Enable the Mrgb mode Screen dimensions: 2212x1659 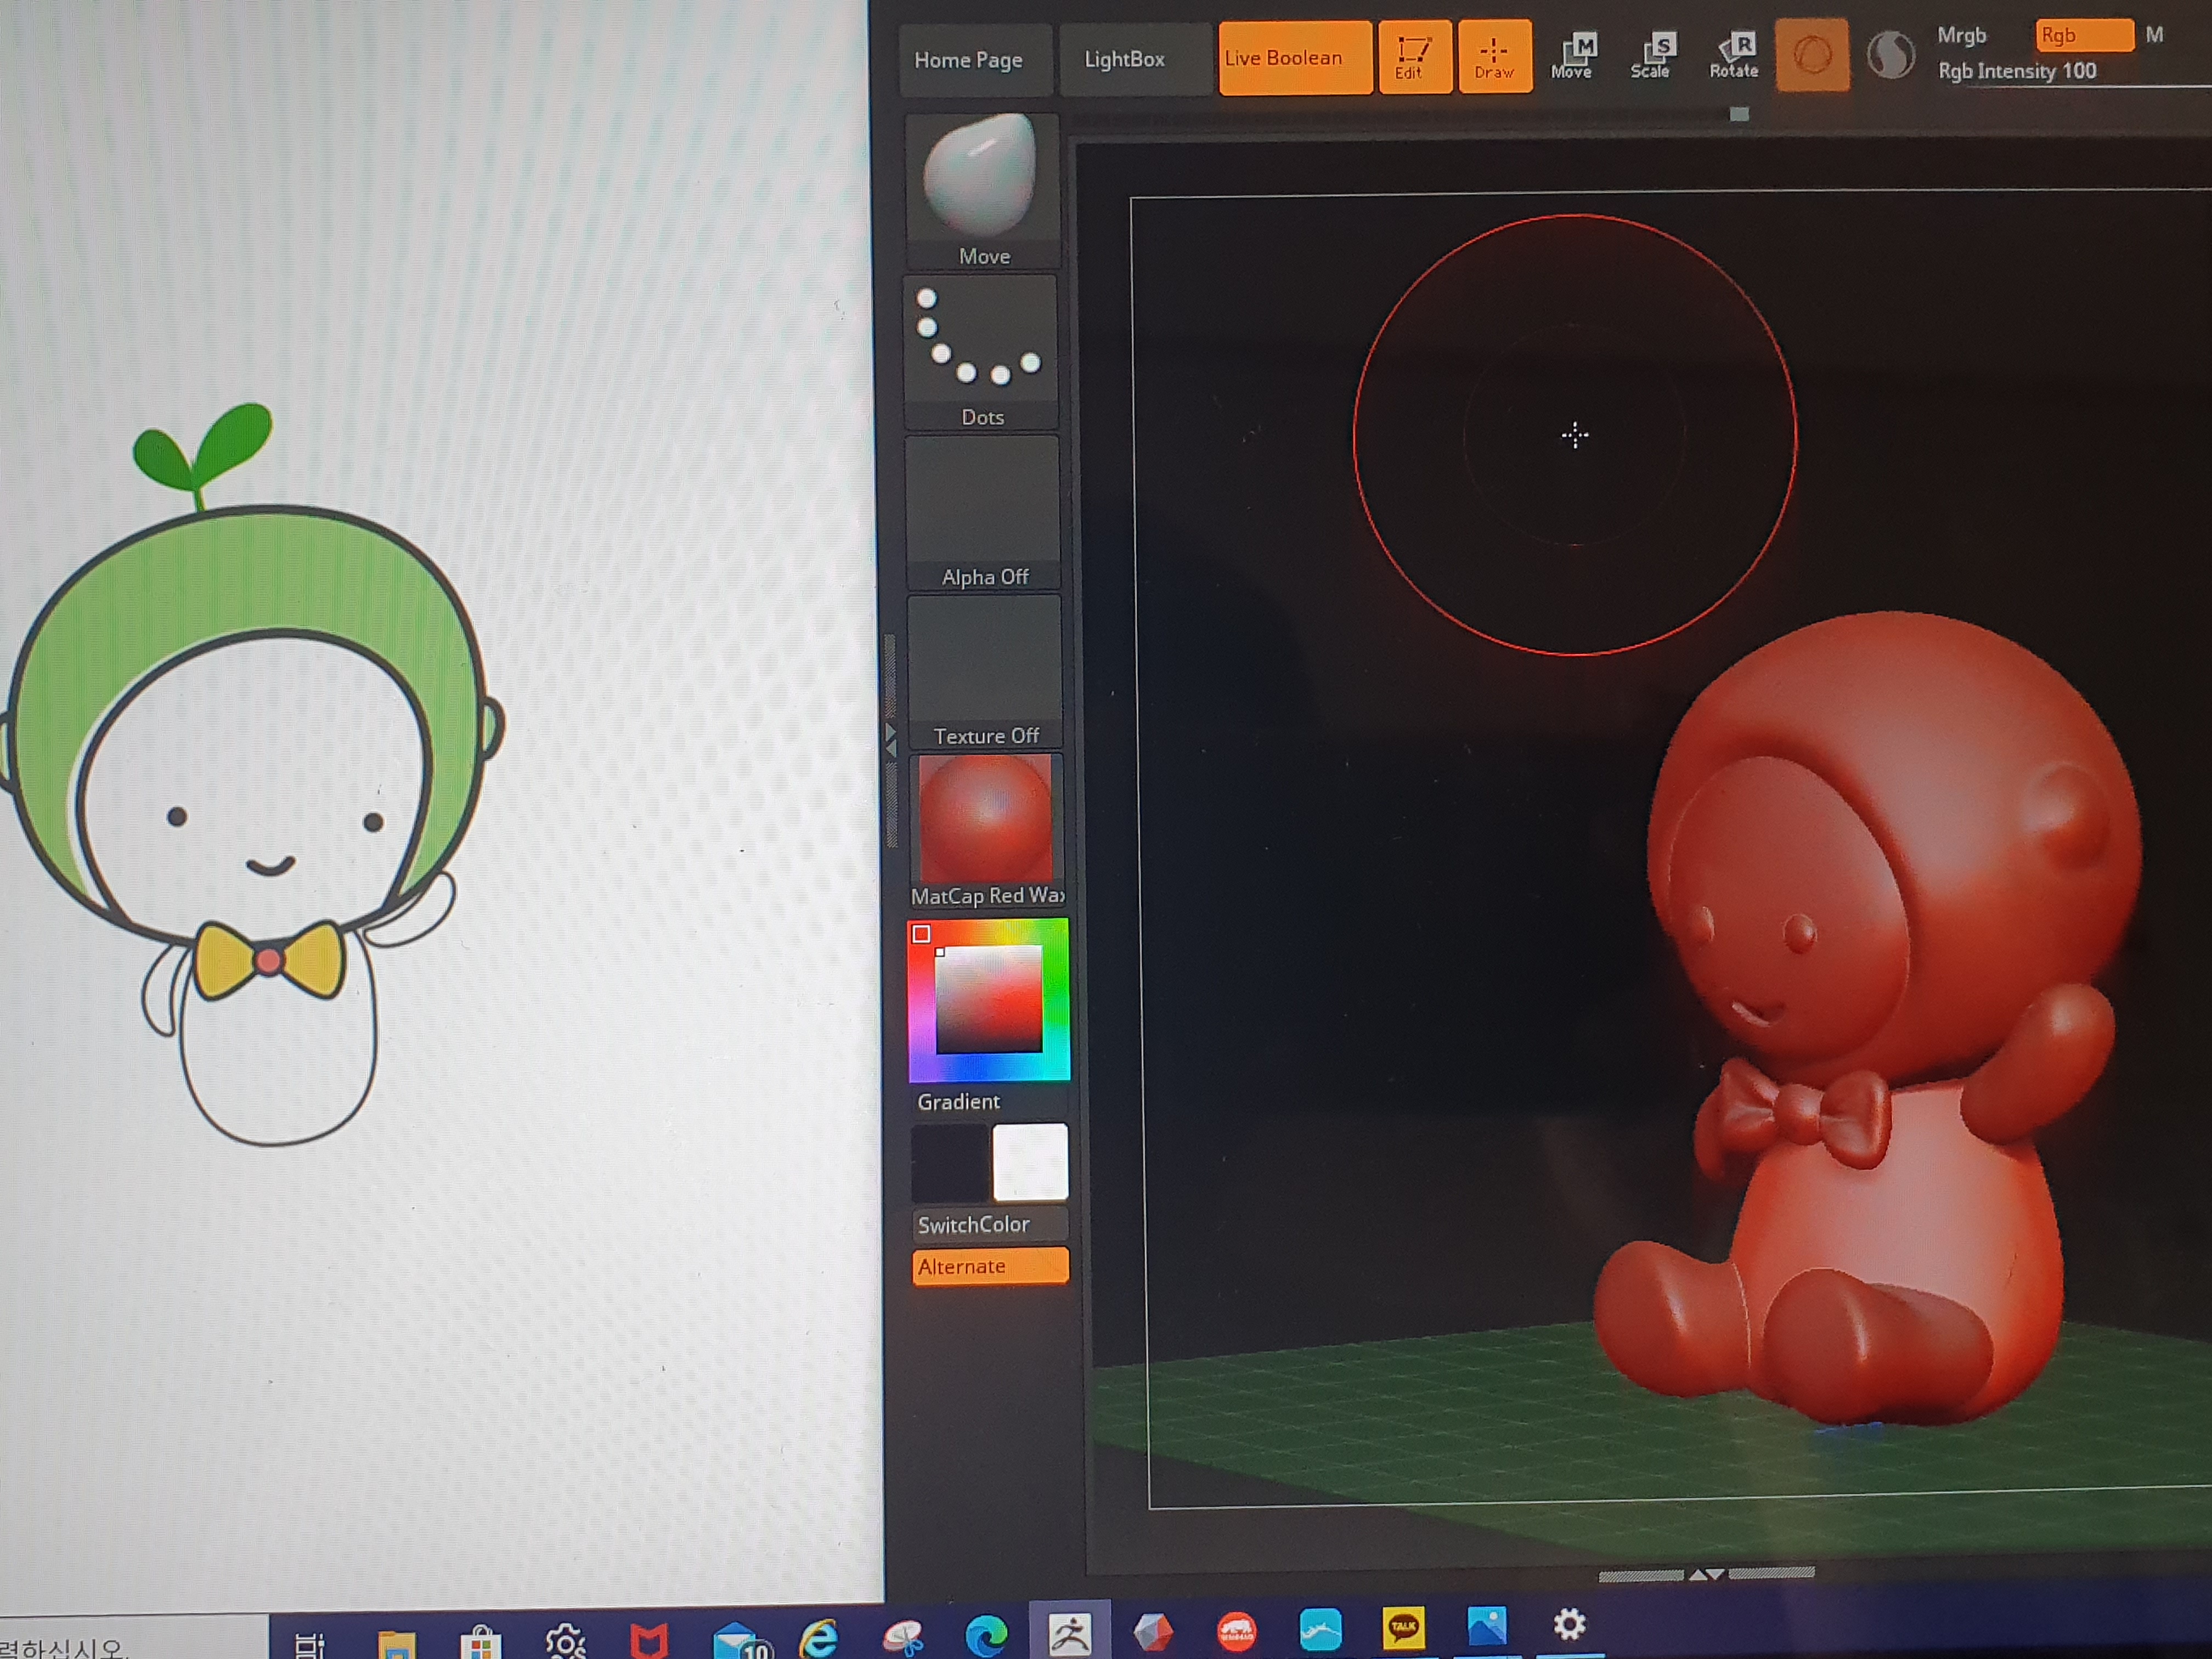[1961, 35]
